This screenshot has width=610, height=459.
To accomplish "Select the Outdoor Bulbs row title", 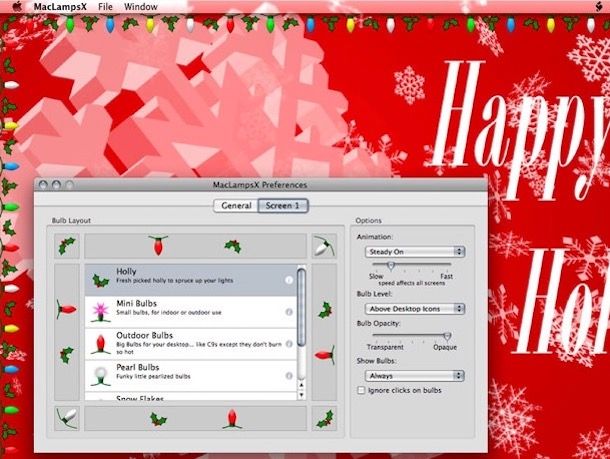I will pos(144,335).
